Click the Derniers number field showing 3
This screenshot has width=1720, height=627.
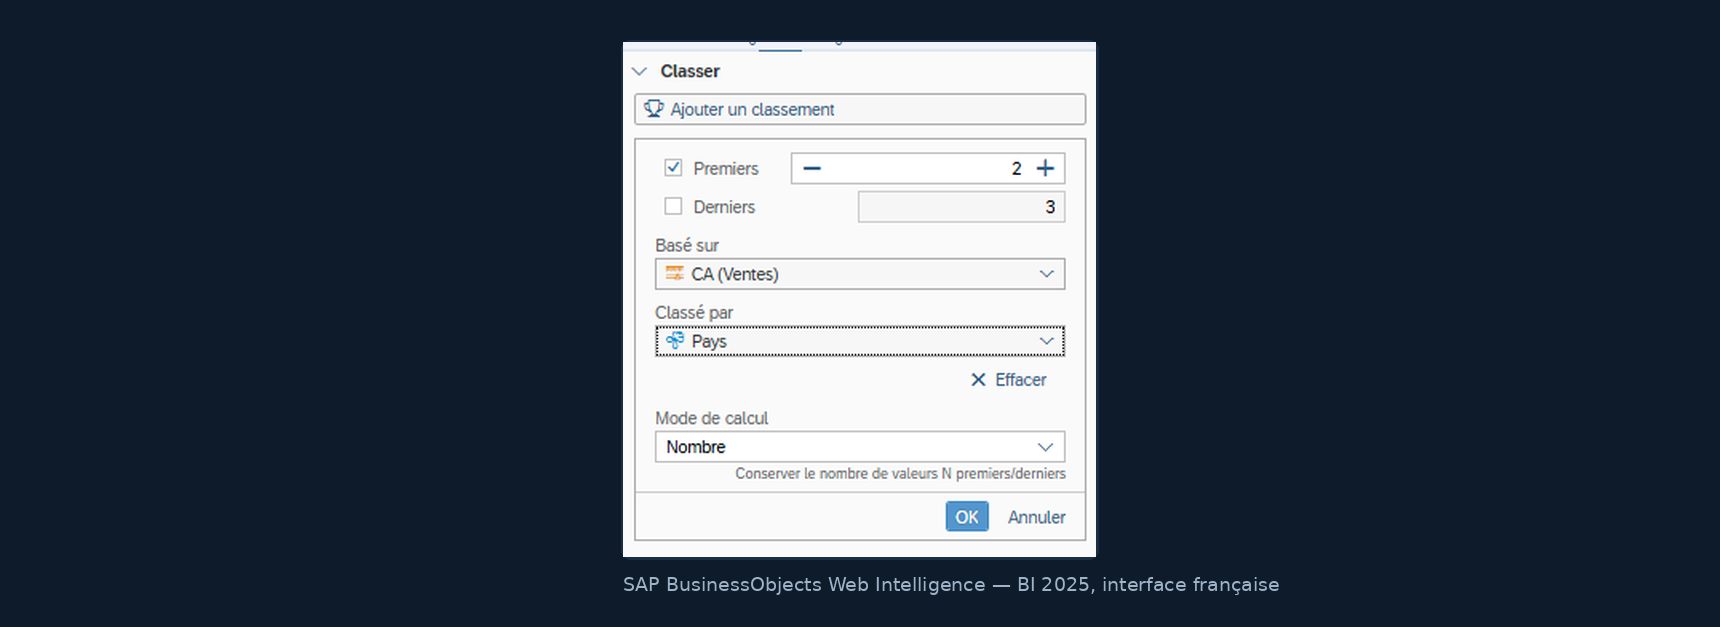tap(961, 207)
